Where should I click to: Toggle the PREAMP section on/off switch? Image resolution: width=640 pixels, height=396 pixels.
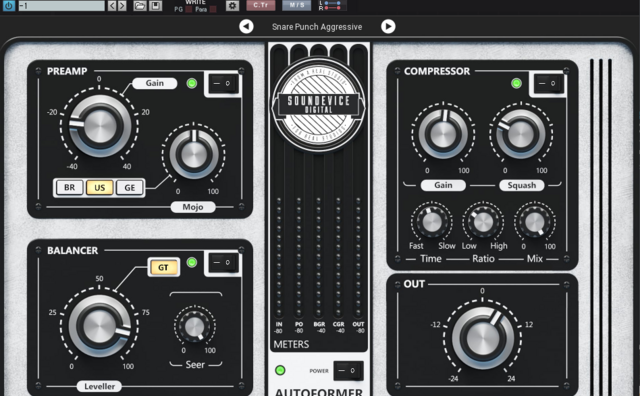pyautogui.click(x=223, y=83)
